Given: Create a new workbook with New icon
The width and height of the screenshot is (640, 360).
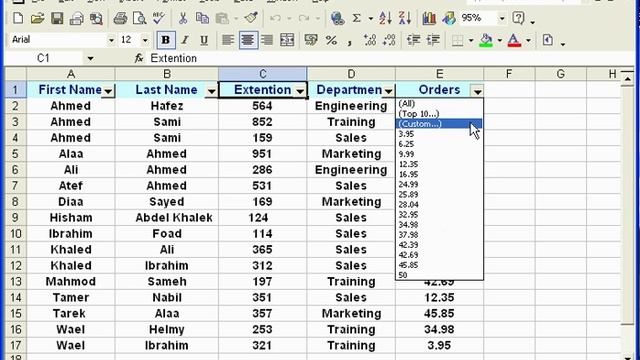Looking at the screenshot, I should point(18,18).
